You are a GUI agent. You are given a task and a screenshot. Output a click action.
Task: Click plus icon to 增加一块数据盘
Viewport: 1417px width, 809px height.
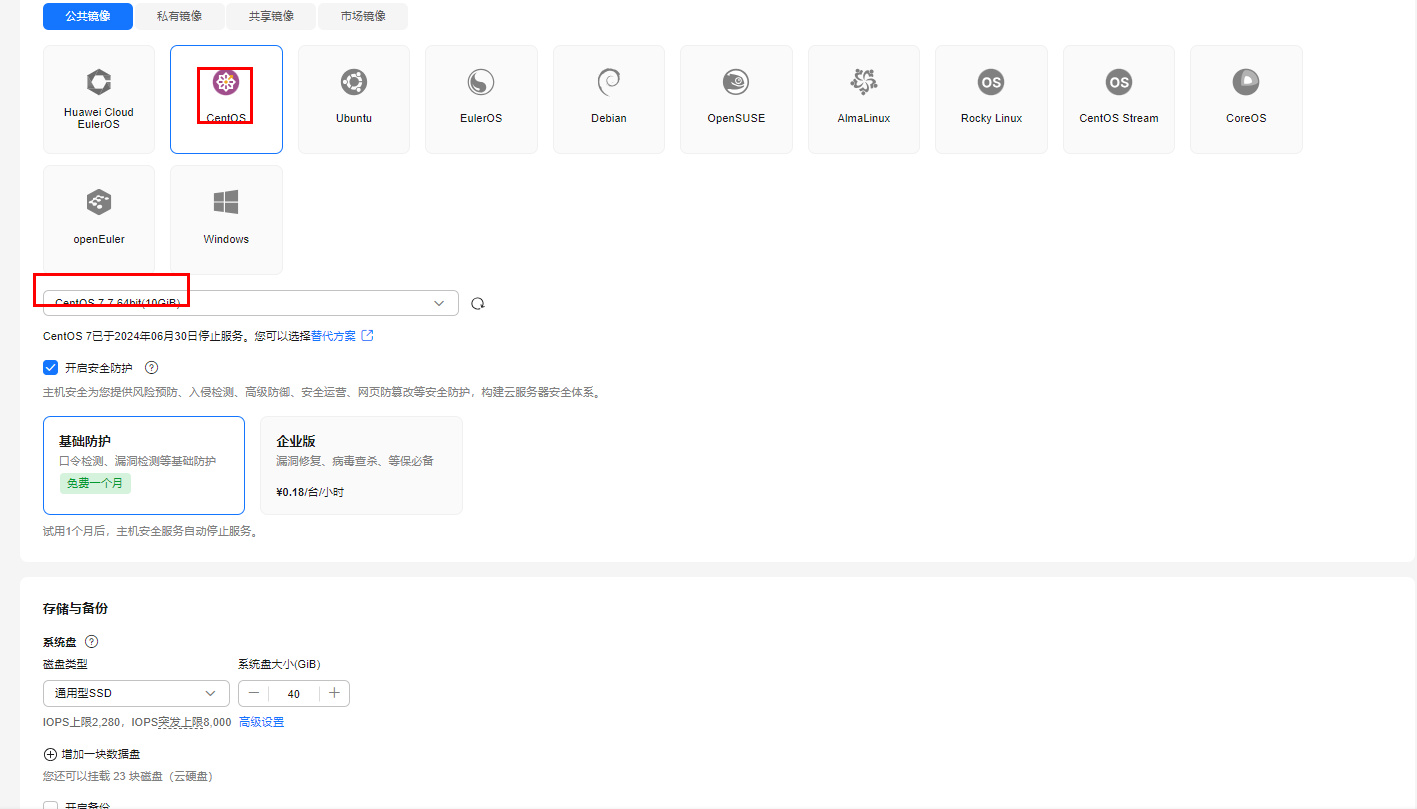tap(50, 754)
